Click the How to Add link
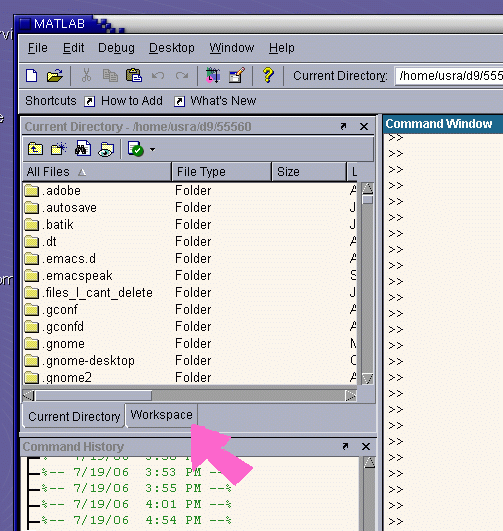This screenshot has width=503, height=531. point(132,101)
